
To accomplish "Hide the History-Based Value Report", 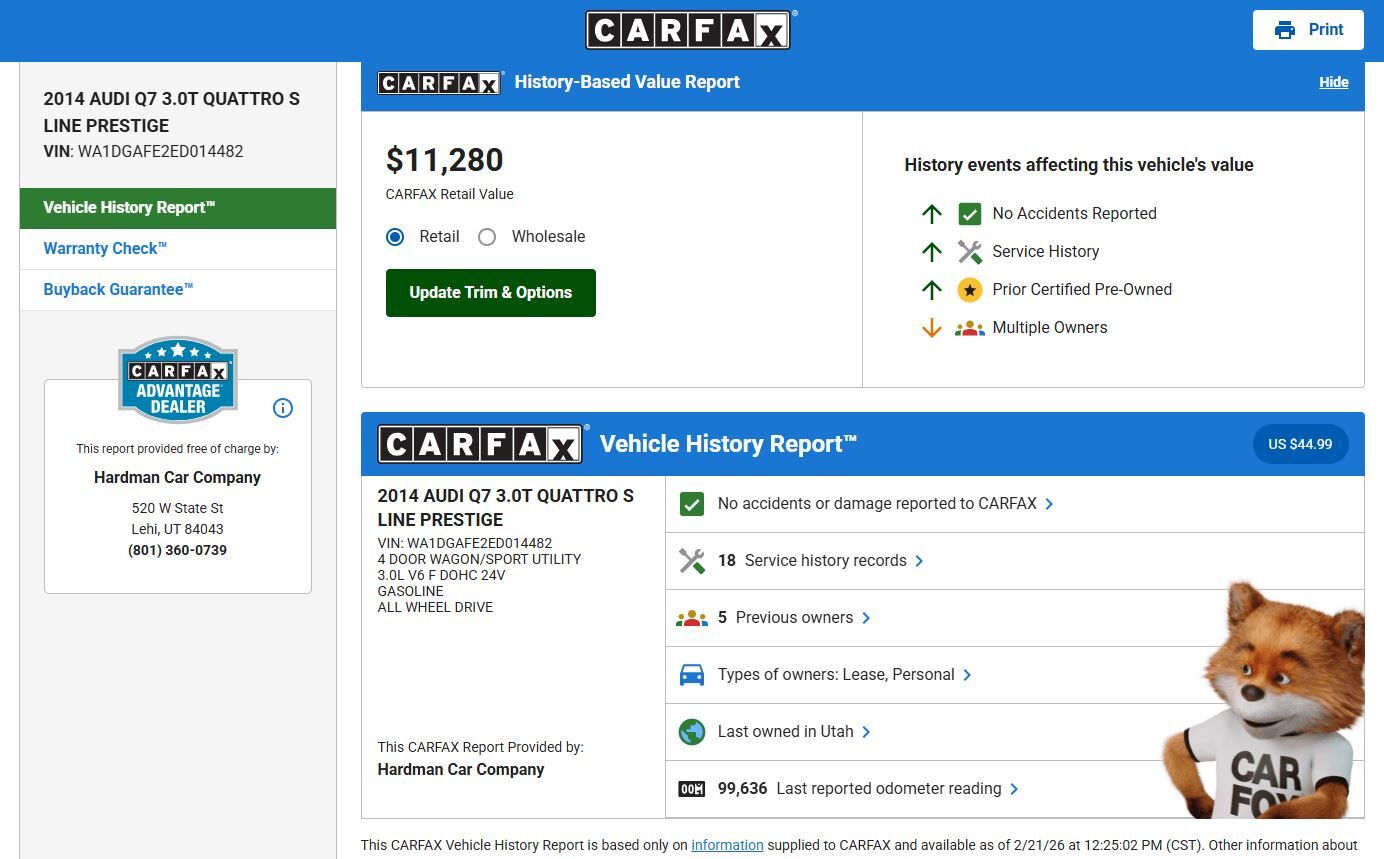I will coord(1333,82).
